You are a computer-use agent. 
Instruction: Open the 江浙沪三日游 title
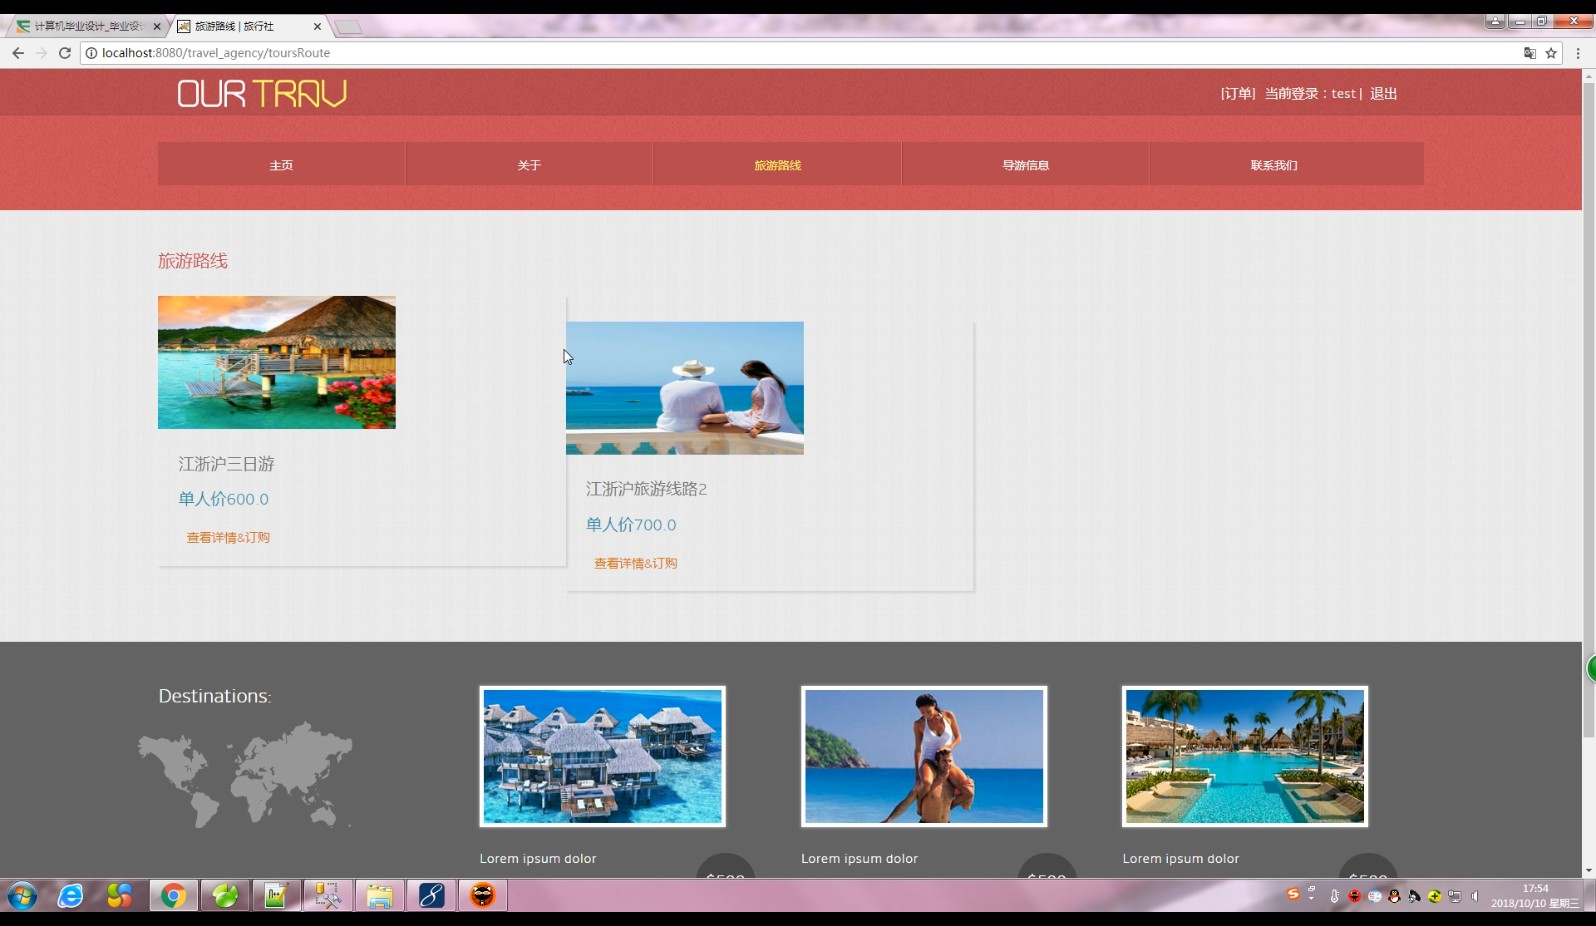pyautogui.click(x=226, y=464)
